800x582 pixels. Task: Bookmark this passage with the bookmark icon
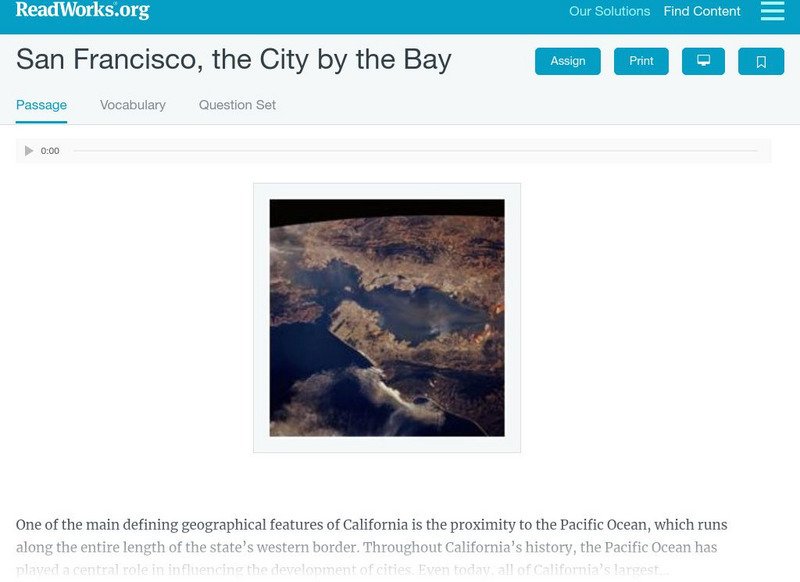(760, 61)
